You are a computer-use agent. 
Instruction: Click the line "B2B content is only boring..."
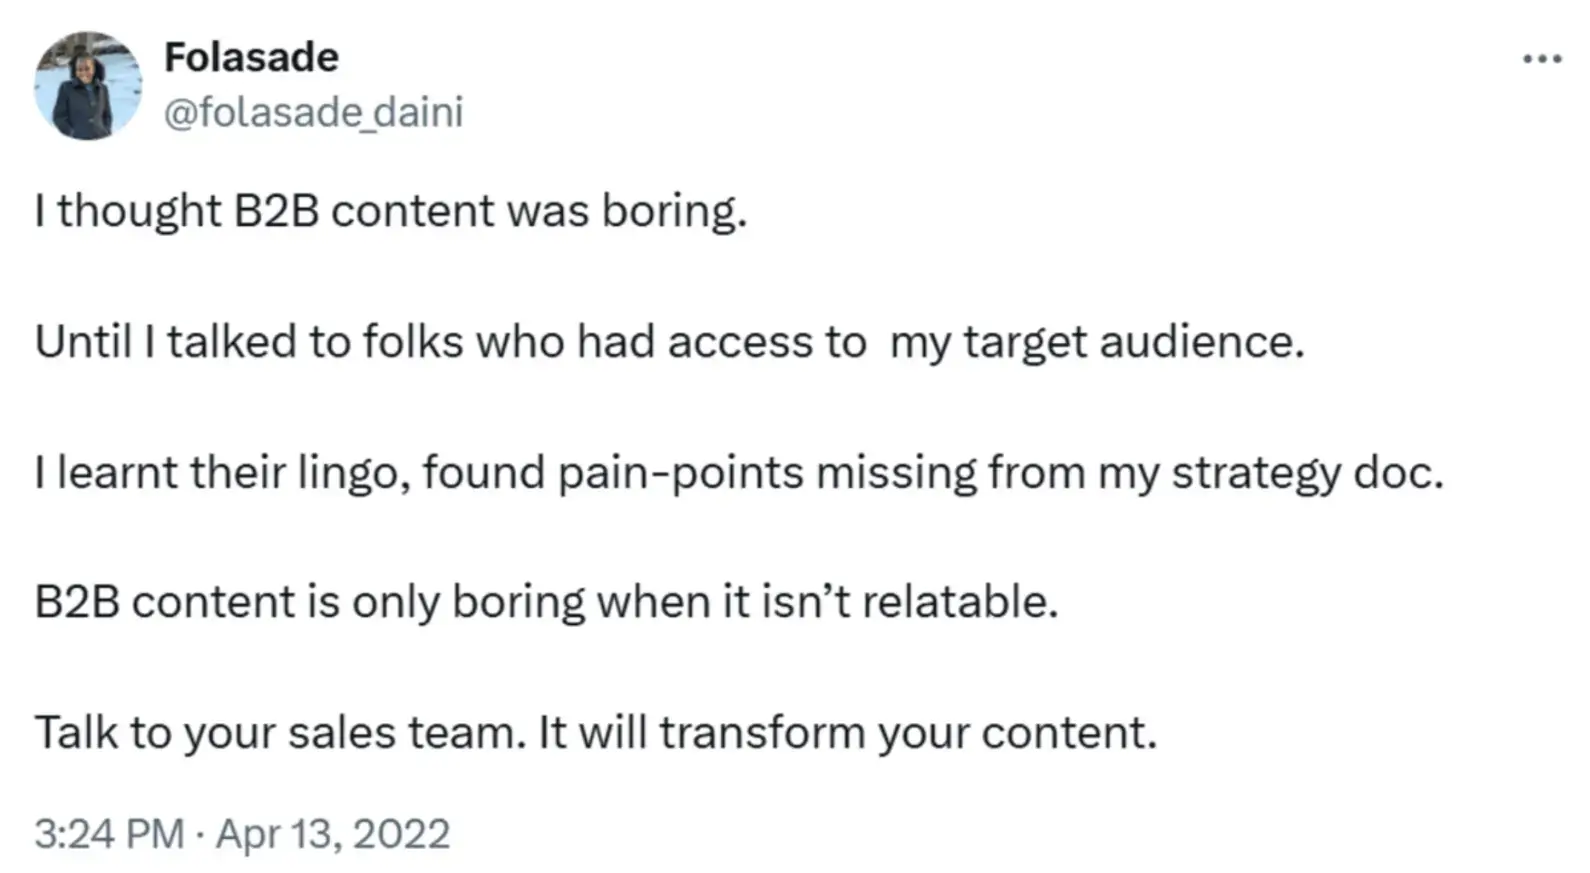pos(546,602)
